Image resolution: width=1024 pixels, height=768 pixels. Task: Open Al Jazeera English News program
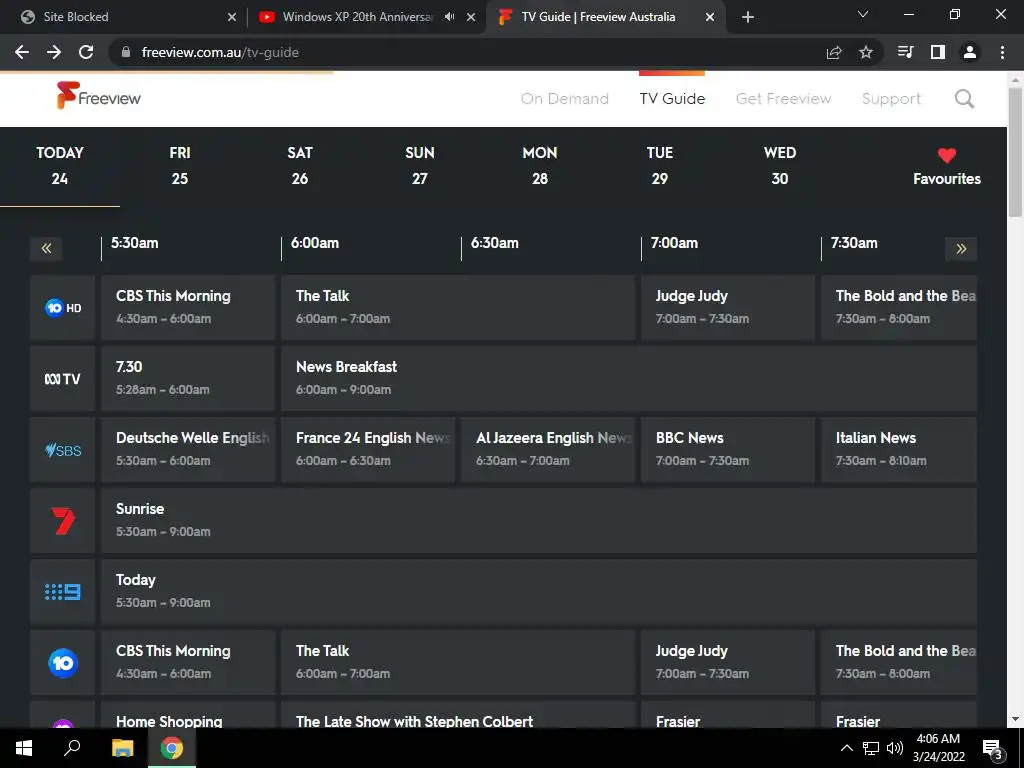coord(548,450)
